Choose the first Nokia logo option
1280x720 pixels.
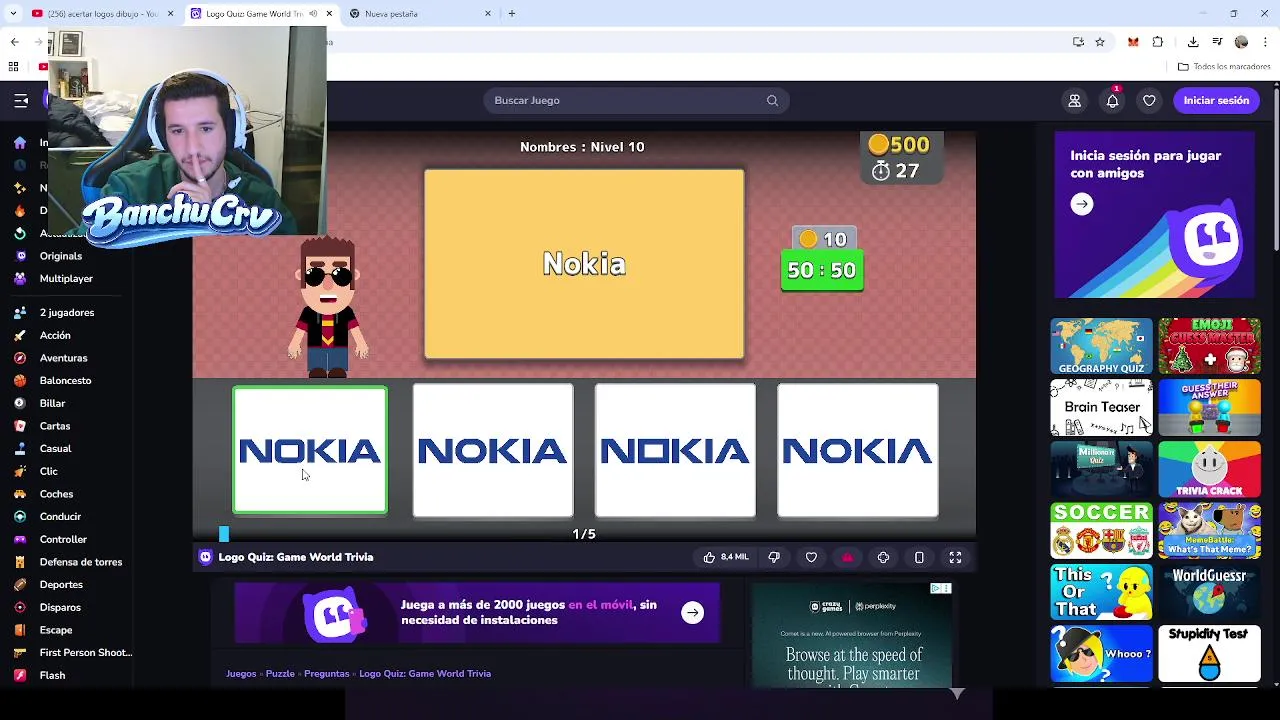pos(310,450)
